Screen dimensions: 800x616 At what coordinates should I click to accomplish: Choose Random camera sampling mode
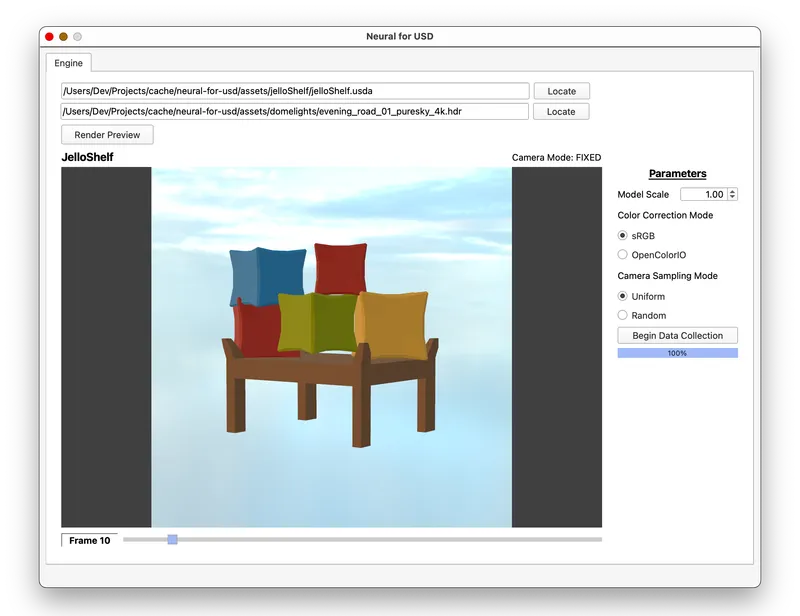point(623,315)
